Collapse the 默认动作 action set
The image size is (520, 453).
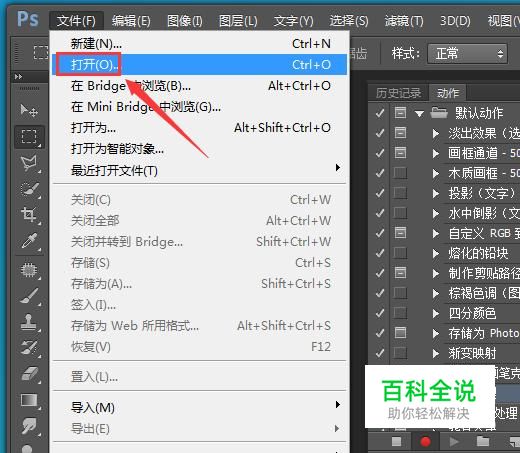tap(419, 114)
